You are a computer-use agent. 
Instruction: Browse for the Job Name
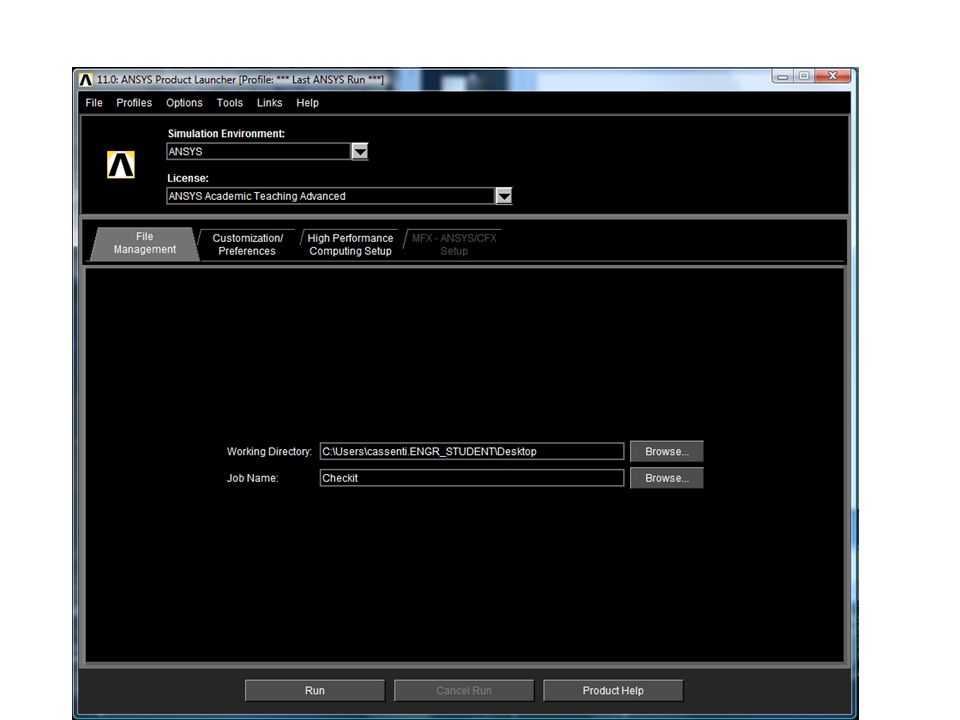click(x=667, y=478)
